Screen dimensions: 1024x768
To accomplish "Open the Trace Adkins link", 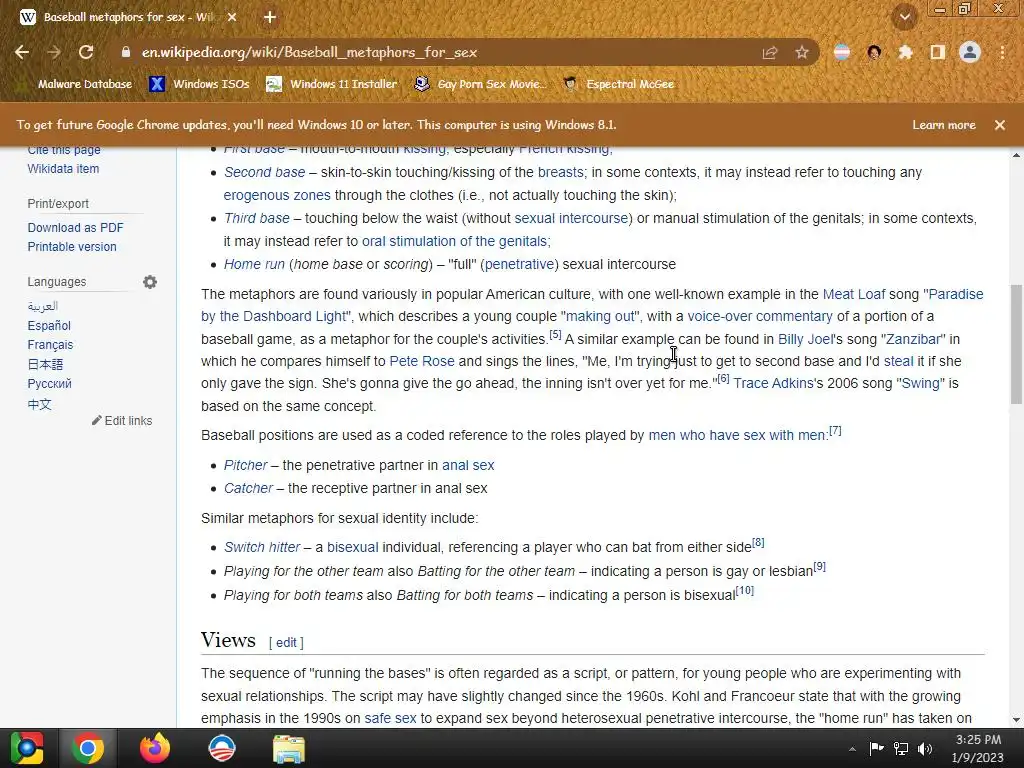I will [773, 383].
